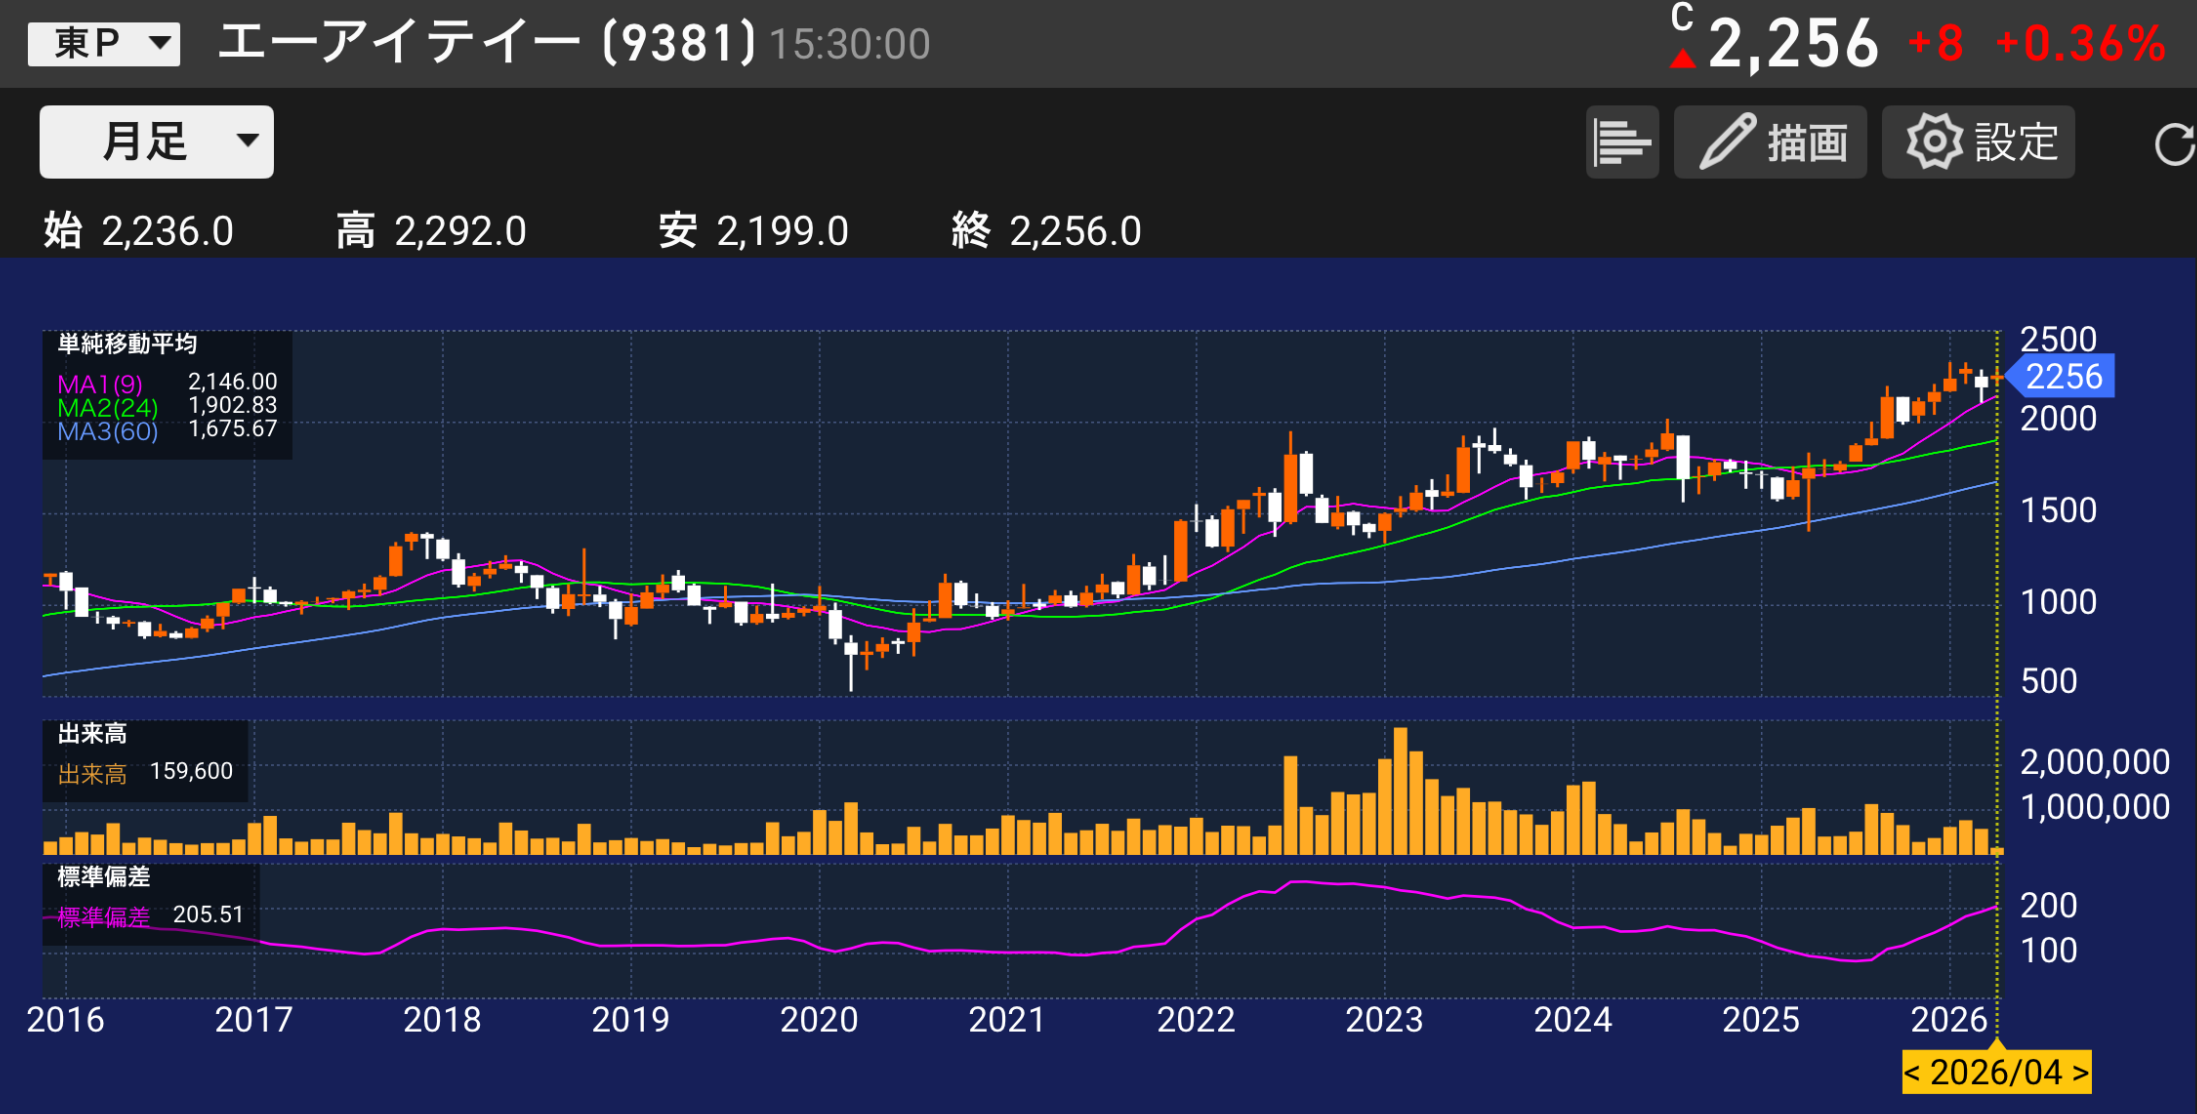Screen dimensions: 2197x1114
Task: Click the 描画 pencil drawing button
Action: [x=1769, y=142]
